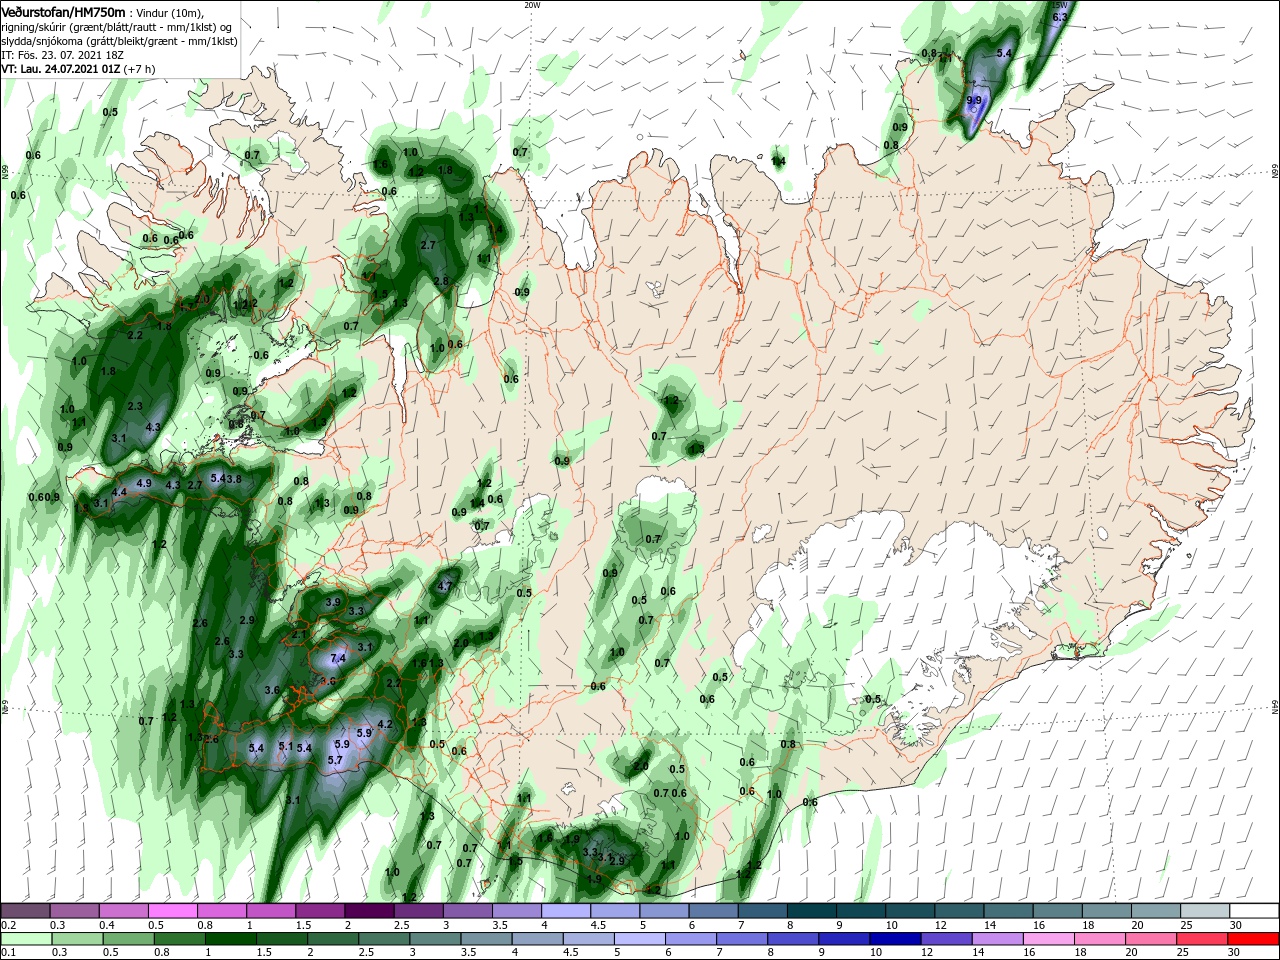
Task: Click the 5.7 precipitation value
Action: (335, 760)
